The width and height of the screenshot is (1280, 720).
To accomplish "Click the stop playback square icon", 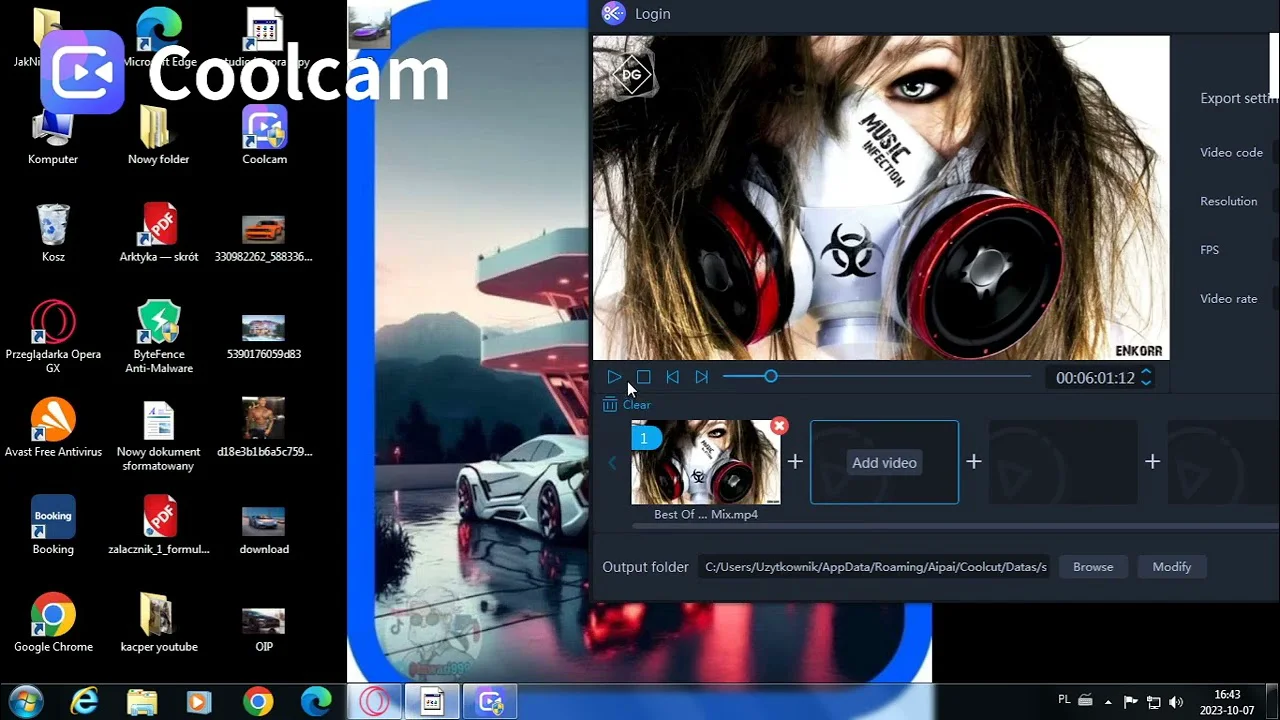I will click(x=643, y=377).
